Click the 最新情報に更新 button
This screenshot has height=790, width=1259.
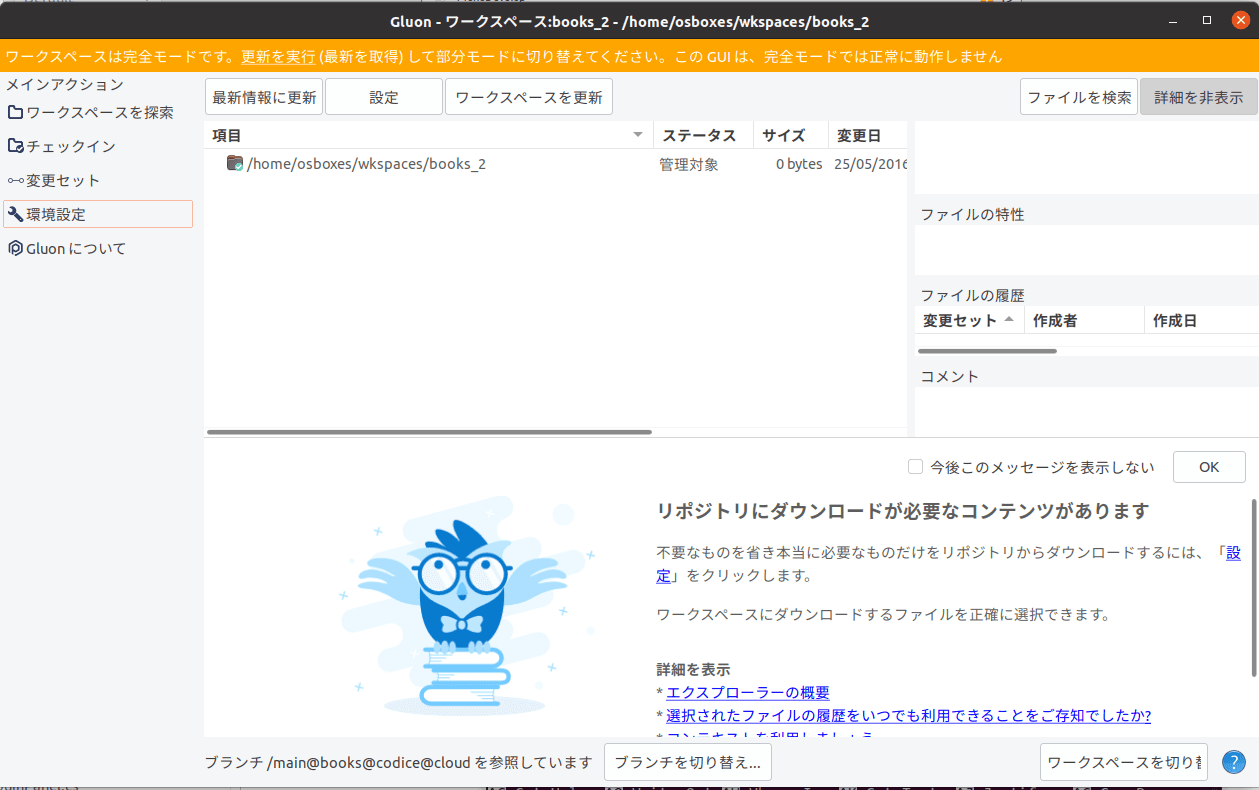coord(264,97)
